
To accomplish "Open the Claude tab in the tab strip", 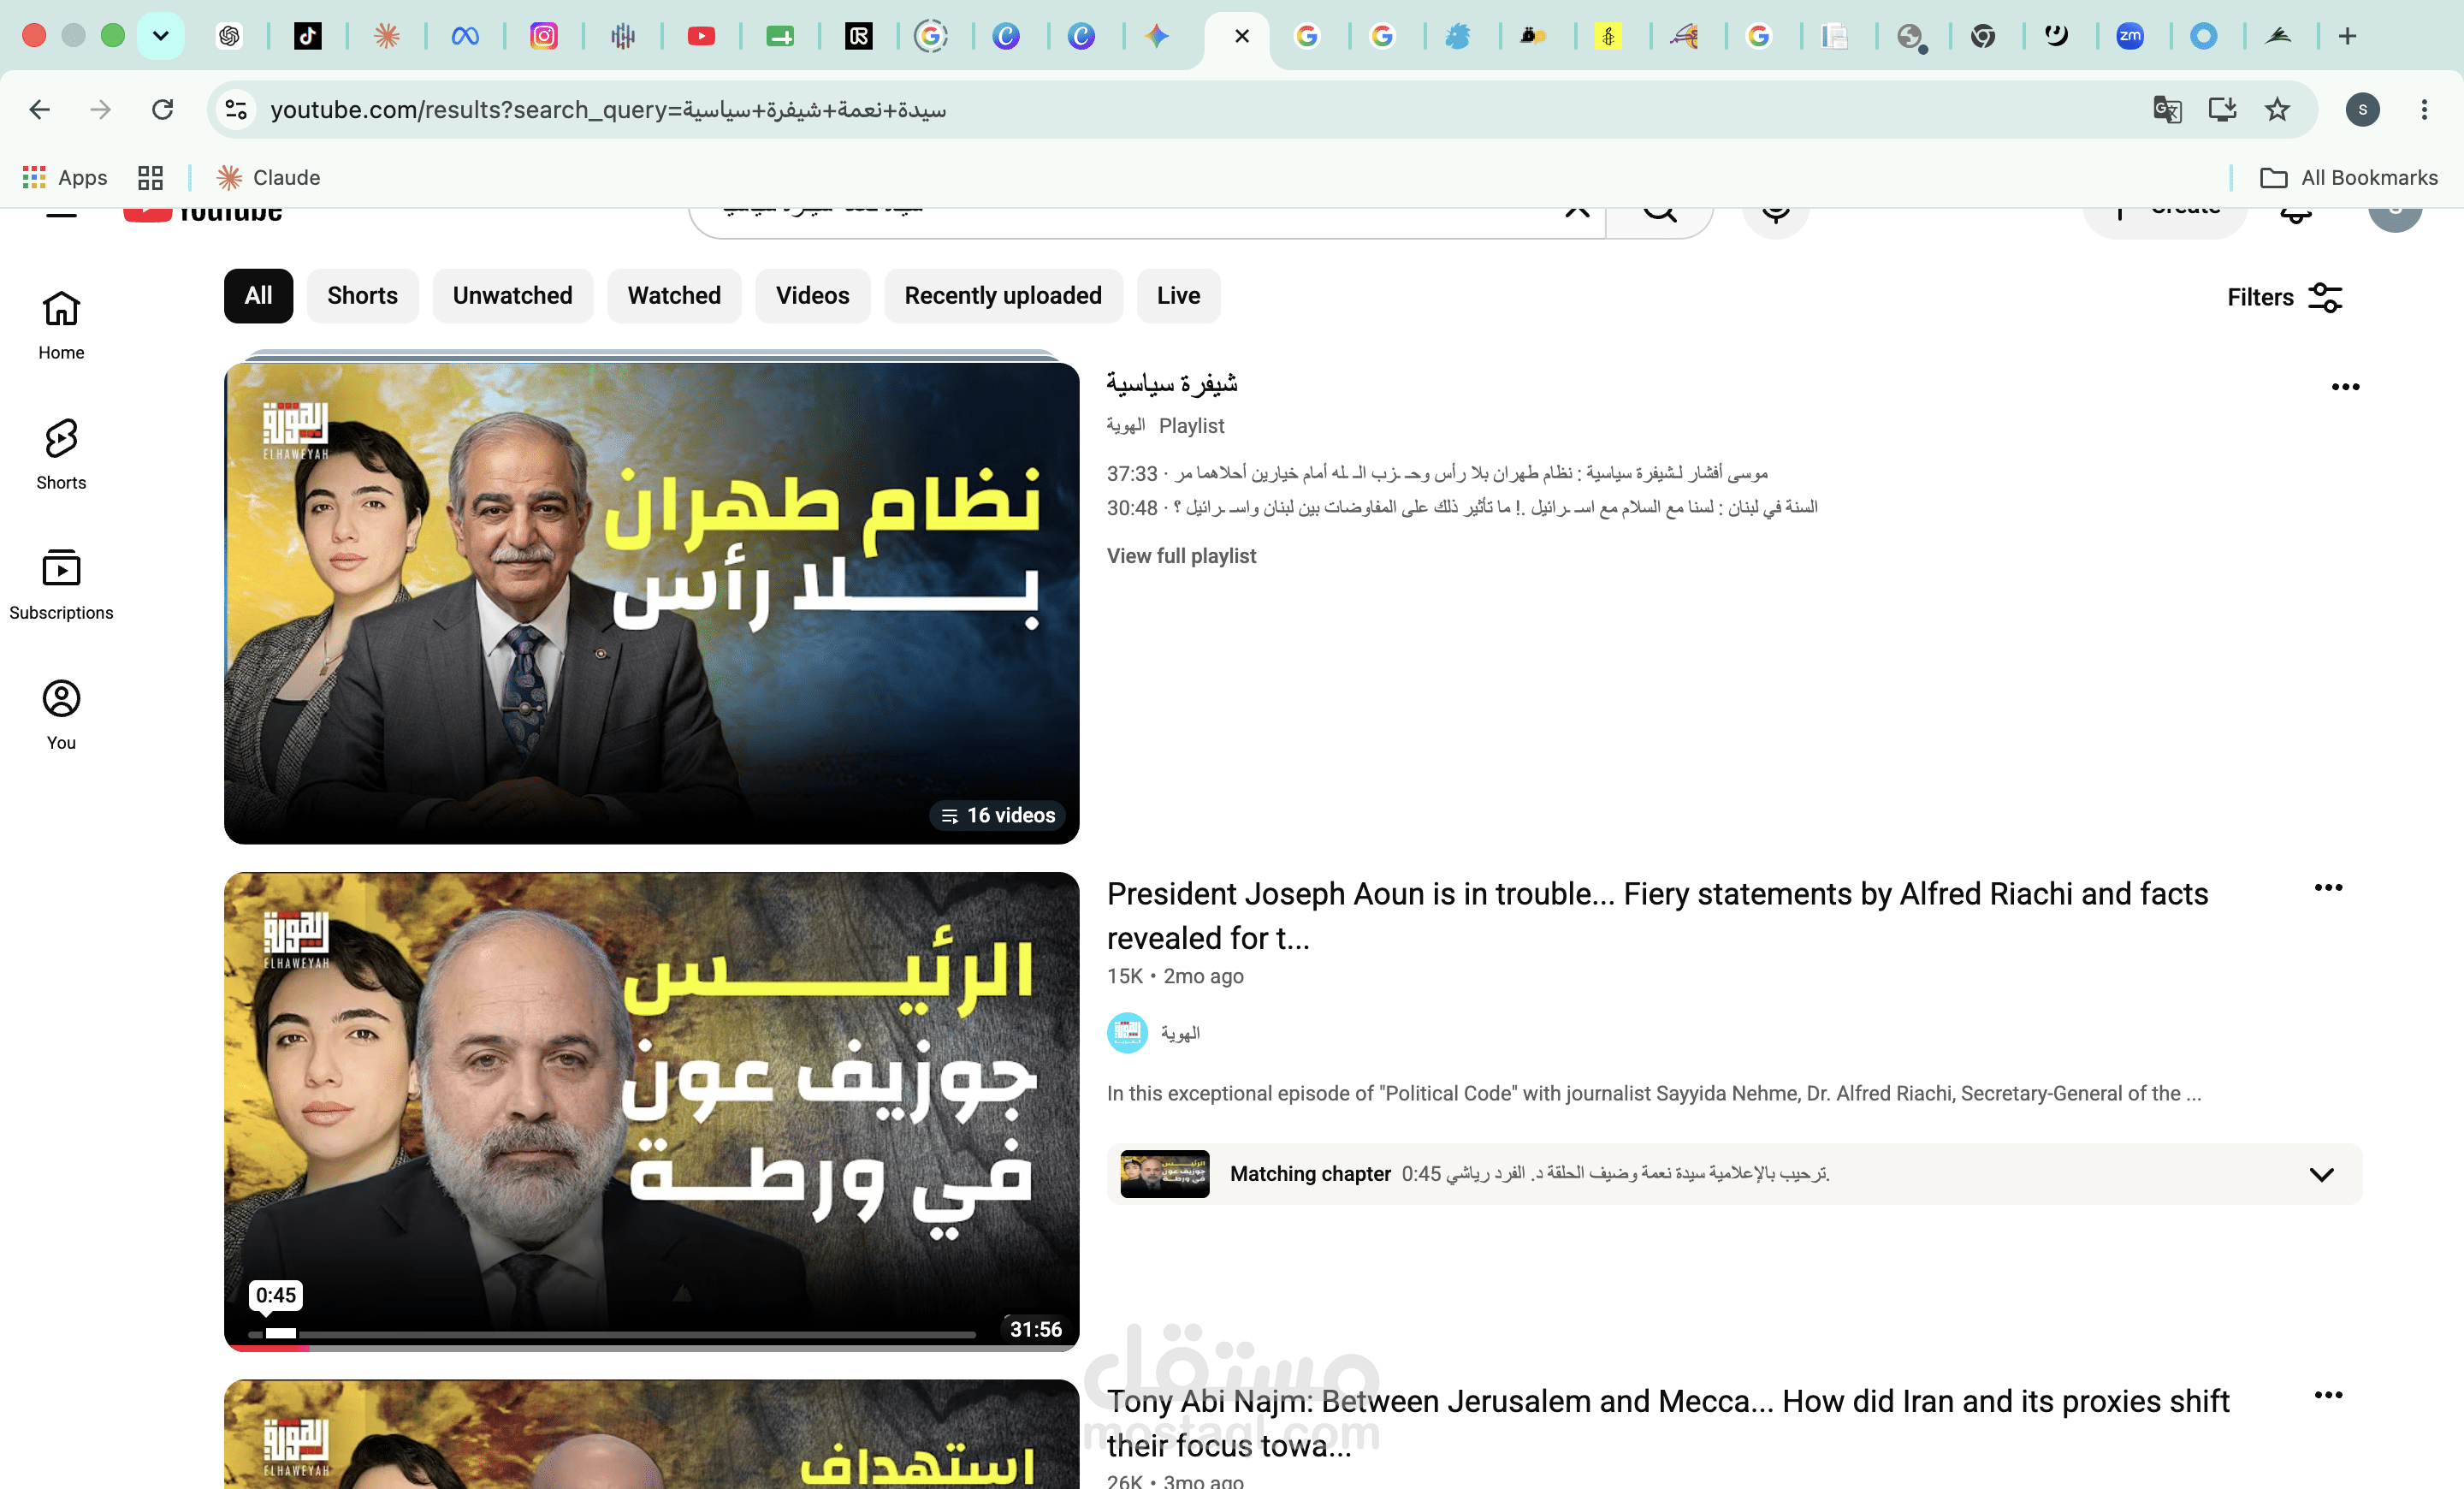I will point(387,37).
